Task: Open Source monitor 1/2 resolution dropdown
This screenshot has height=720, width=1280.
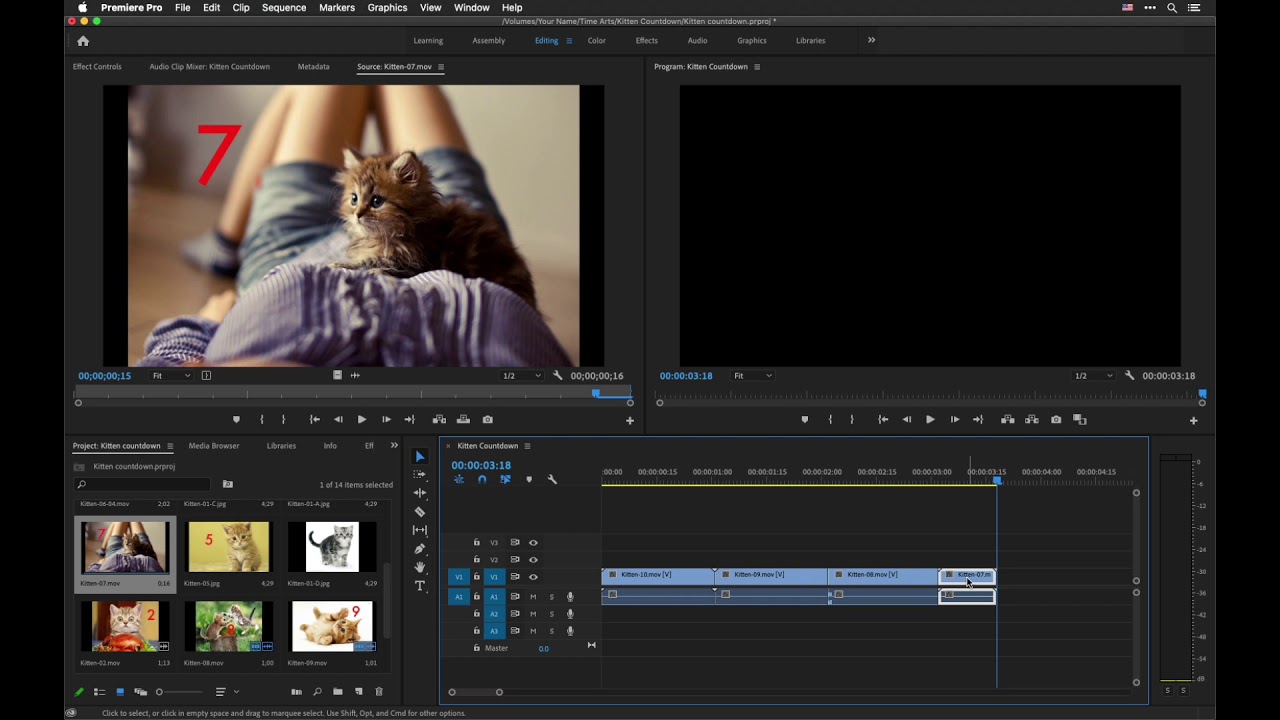Action: point(521,375)
